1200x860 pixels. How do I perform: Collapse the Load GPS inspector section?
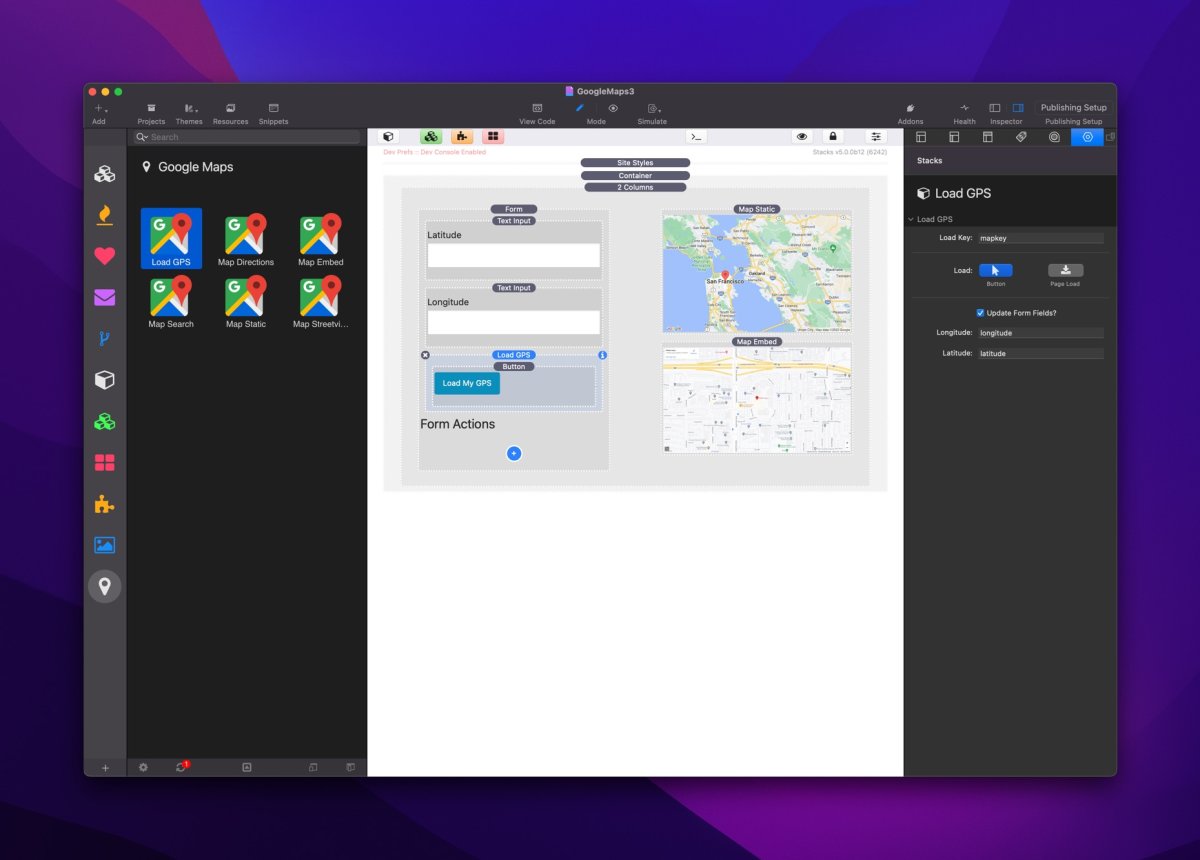click(x=911, y=219)
